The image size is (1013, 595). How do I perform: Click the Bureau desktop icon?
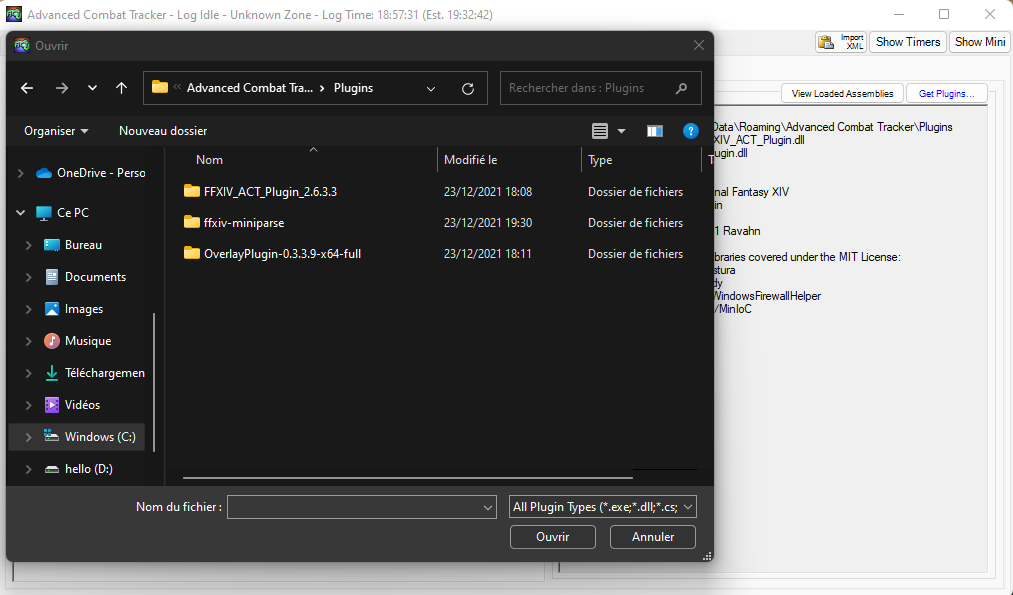click(52, 245)
